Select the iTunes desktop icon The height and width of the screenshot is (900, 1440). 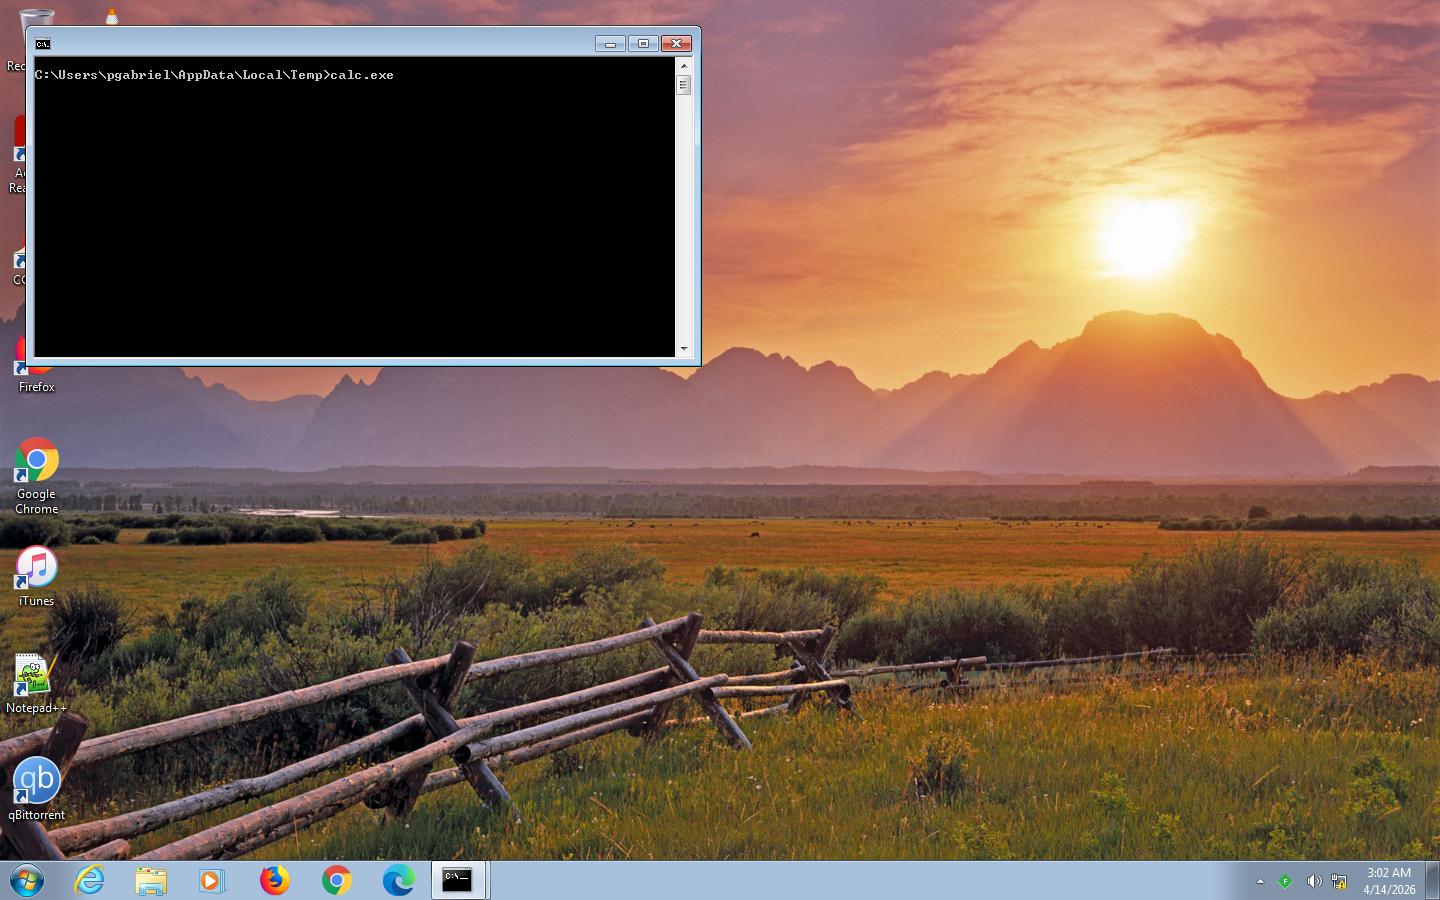pyautogui.click(x=37, y=569)
